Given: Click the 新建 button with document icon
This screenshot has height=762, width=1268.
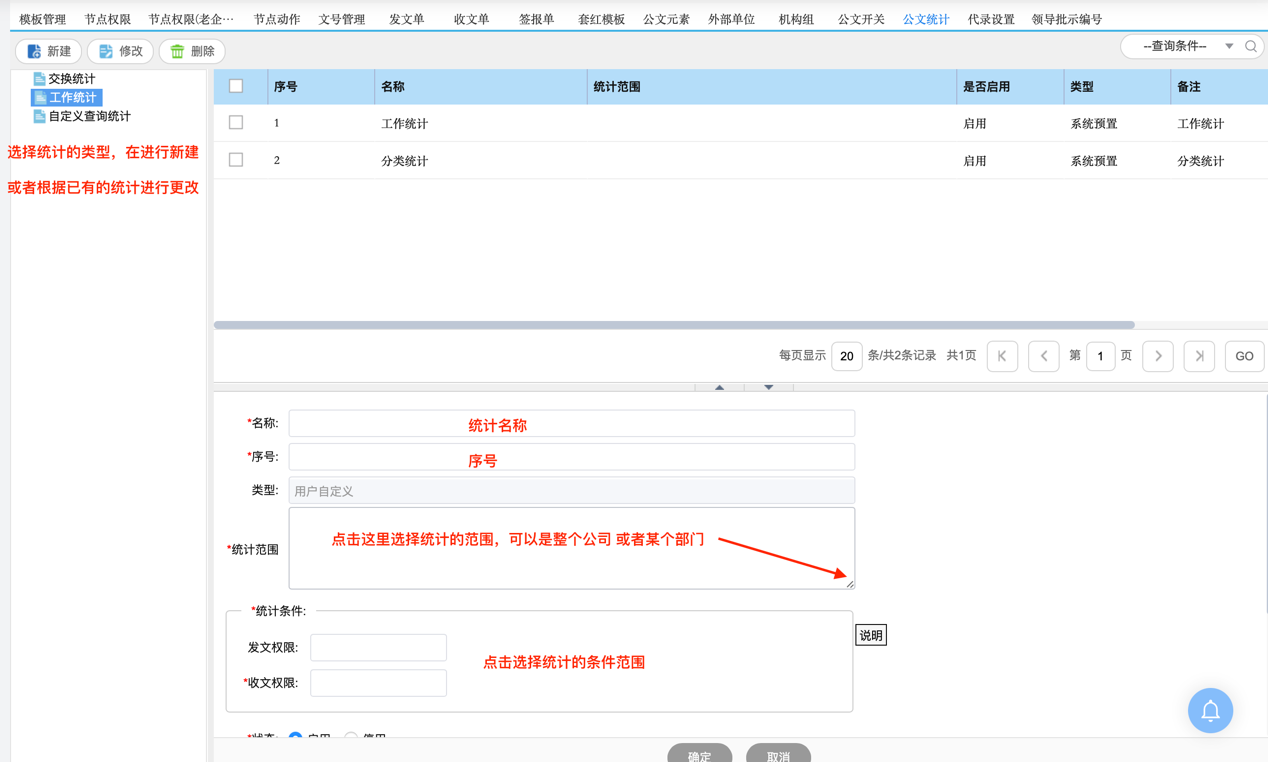Looking at the screenshot, I should (49, 51).
